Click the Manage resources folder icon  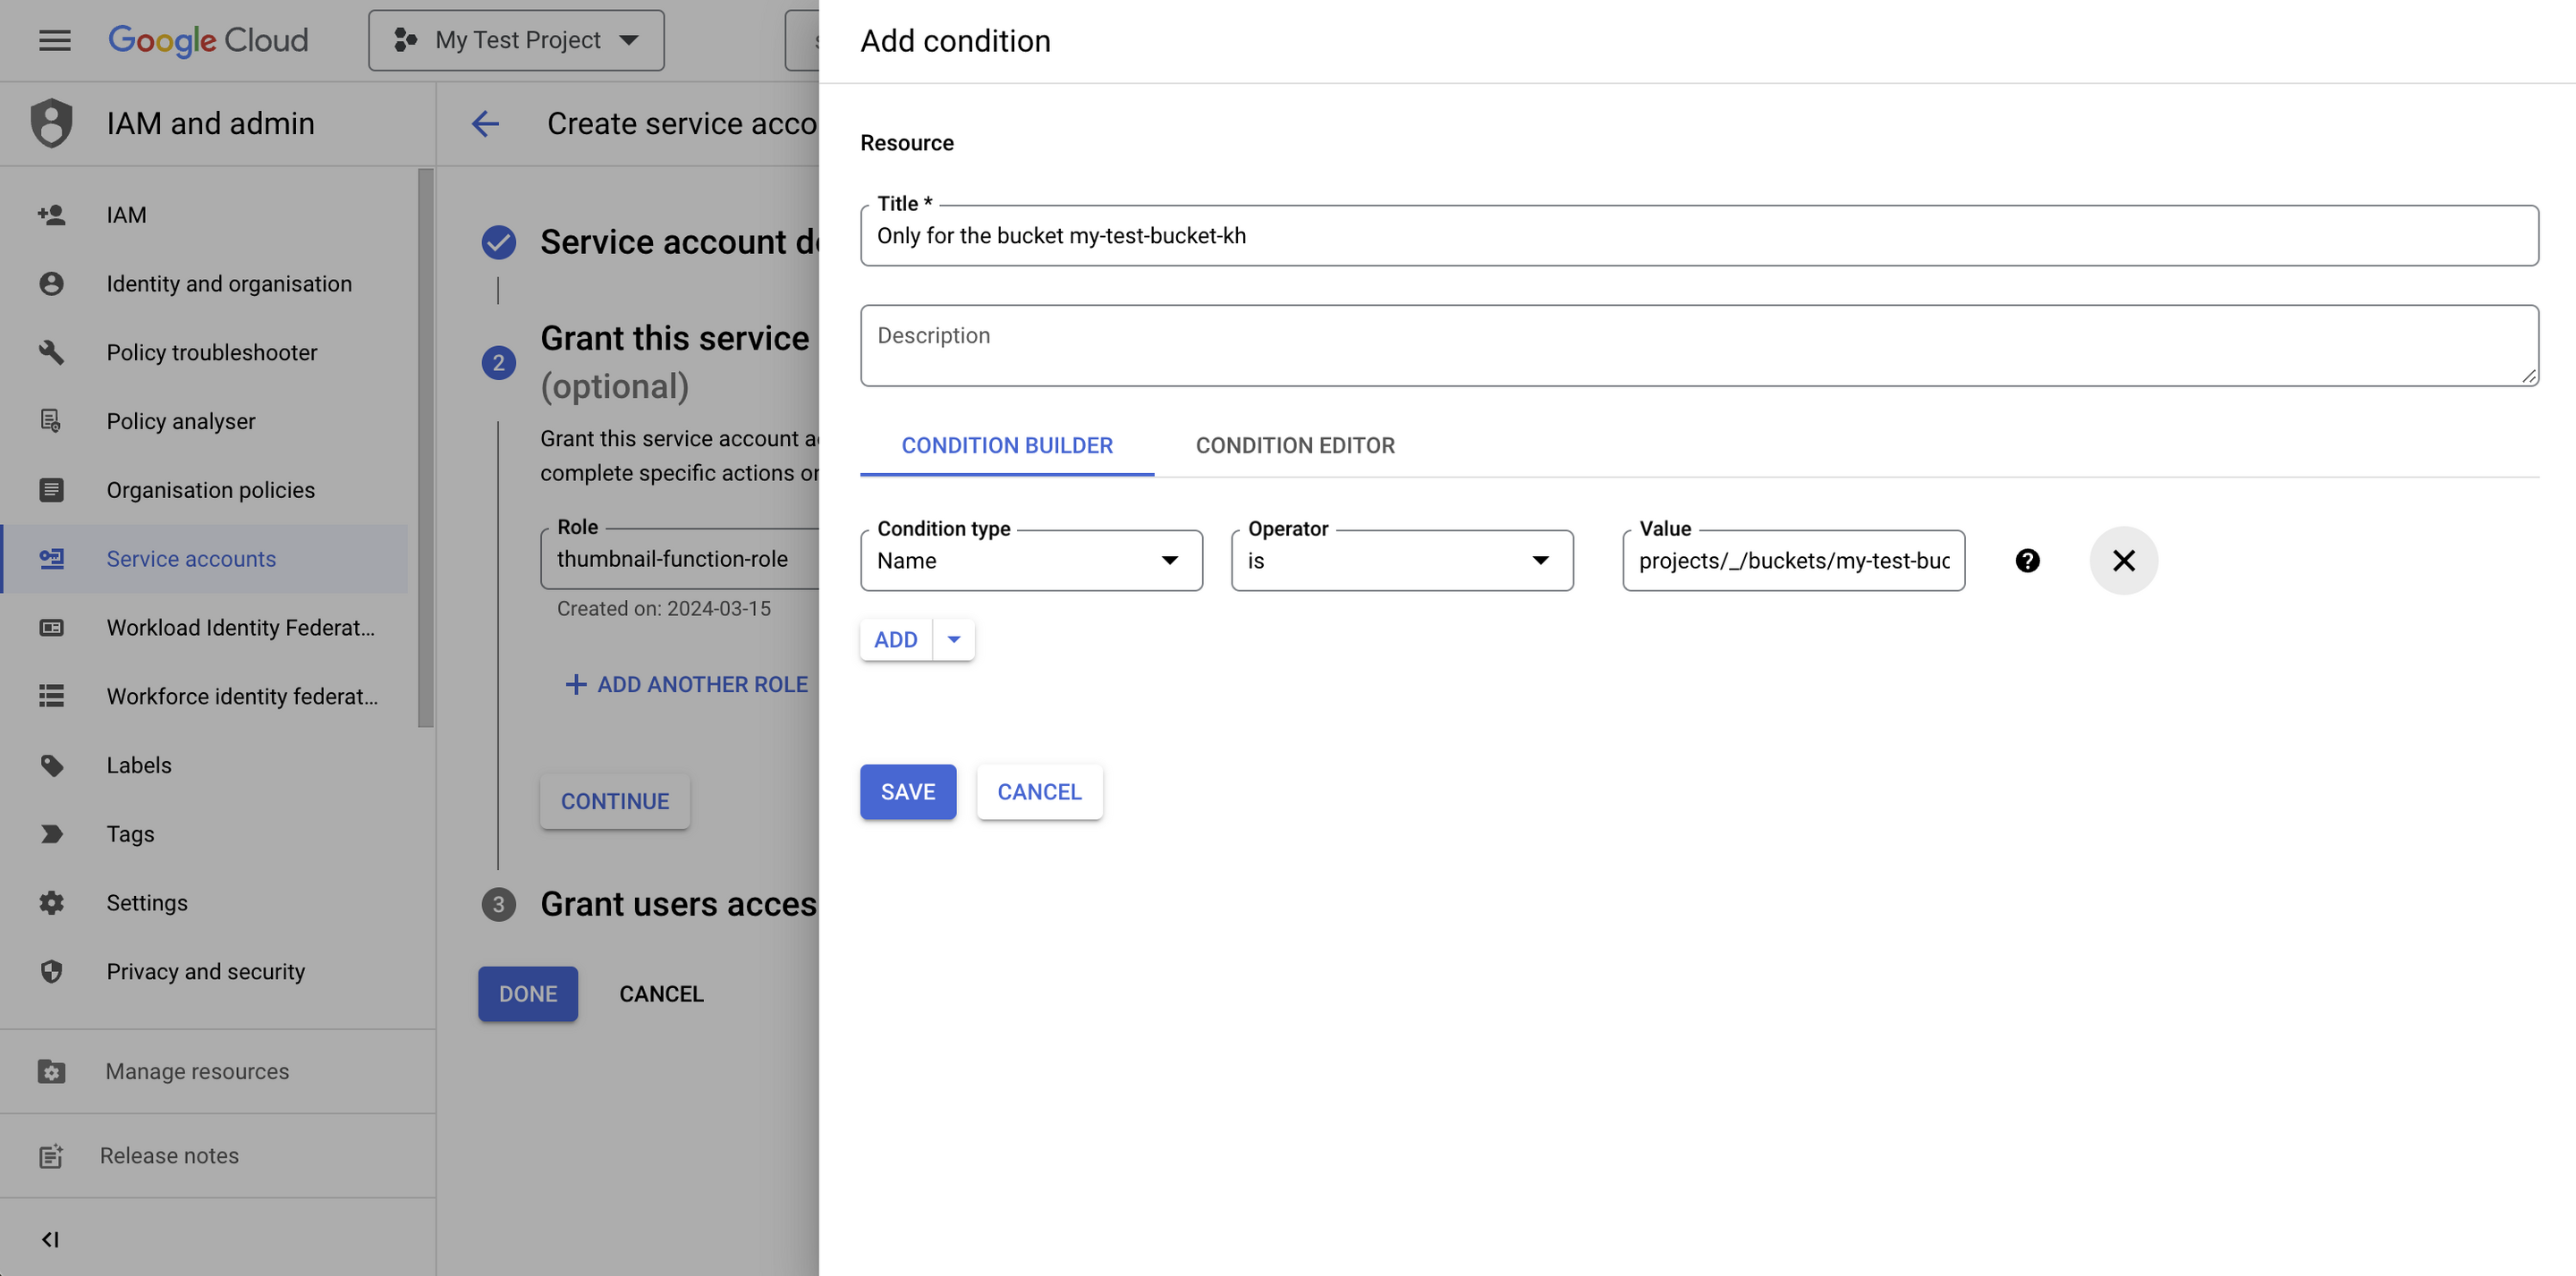click(x=51, y=1071)
